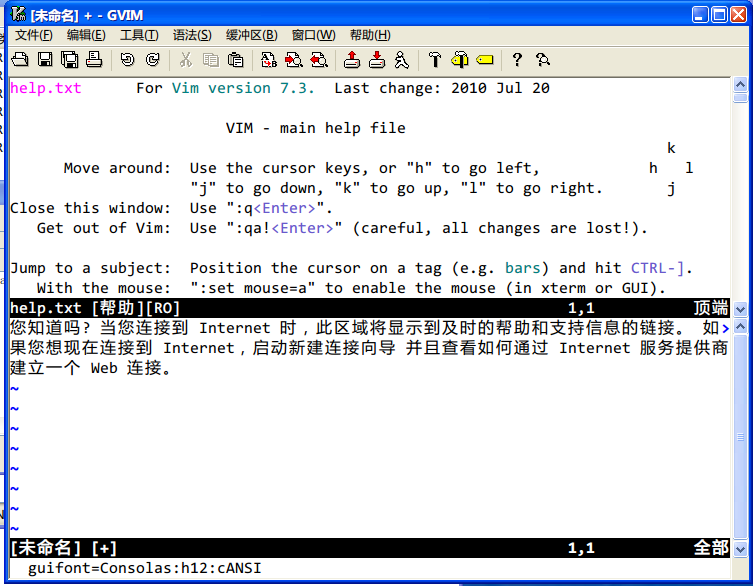The image size is (753, 586).
Task: Click the Build Tags icon
Action: point(460,60)
